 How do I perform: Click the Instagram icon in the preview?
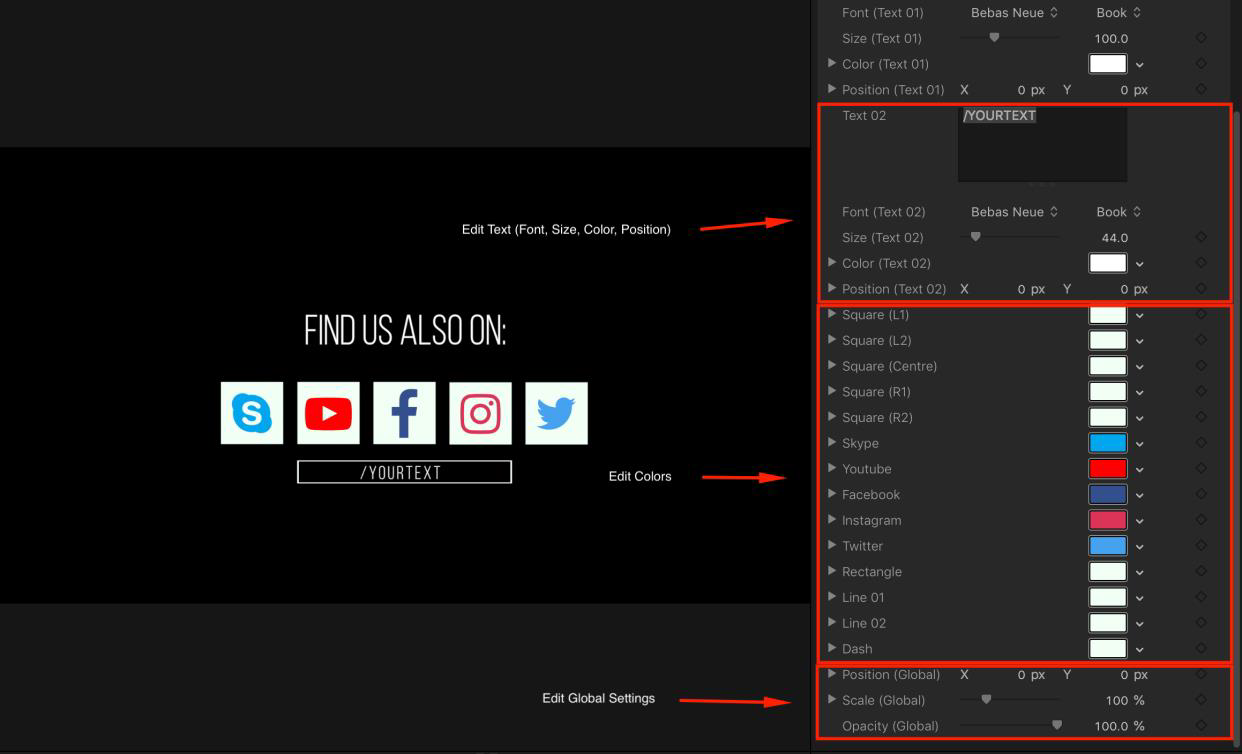click(480, 413)
